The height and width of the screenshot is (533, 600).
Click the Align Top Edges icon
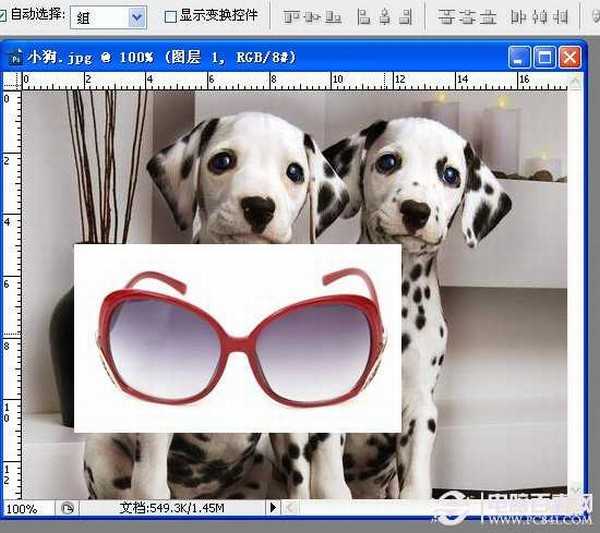(291, 17)
